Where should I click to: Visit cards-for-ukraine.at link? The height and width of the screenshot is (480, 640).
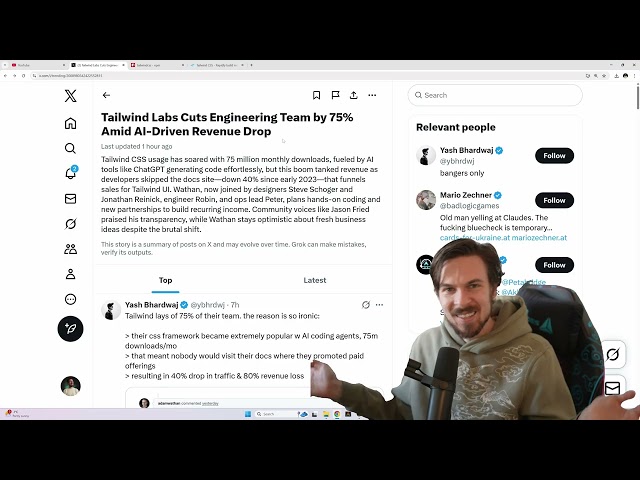pyautogui.click(x=474, y=238)
